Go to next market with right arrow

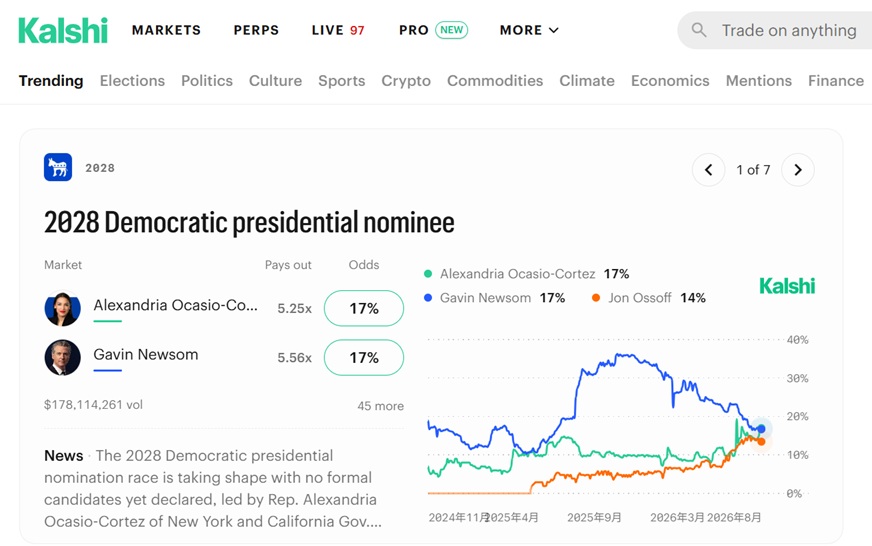click(797, 170)
